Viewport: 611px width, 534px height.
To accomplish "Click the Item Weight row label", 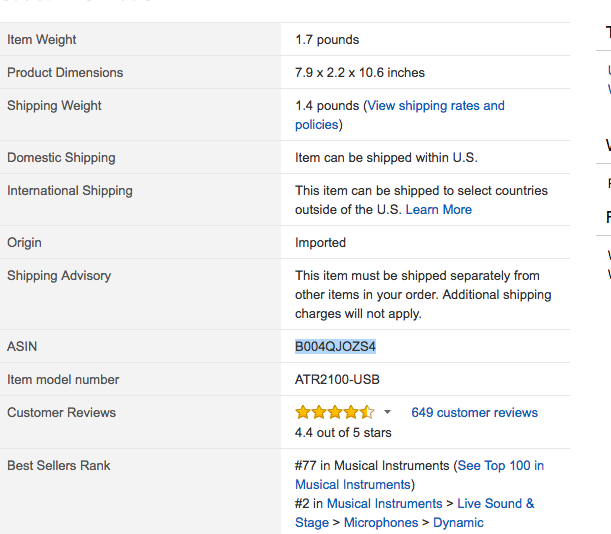I will [x=42, y=39].
